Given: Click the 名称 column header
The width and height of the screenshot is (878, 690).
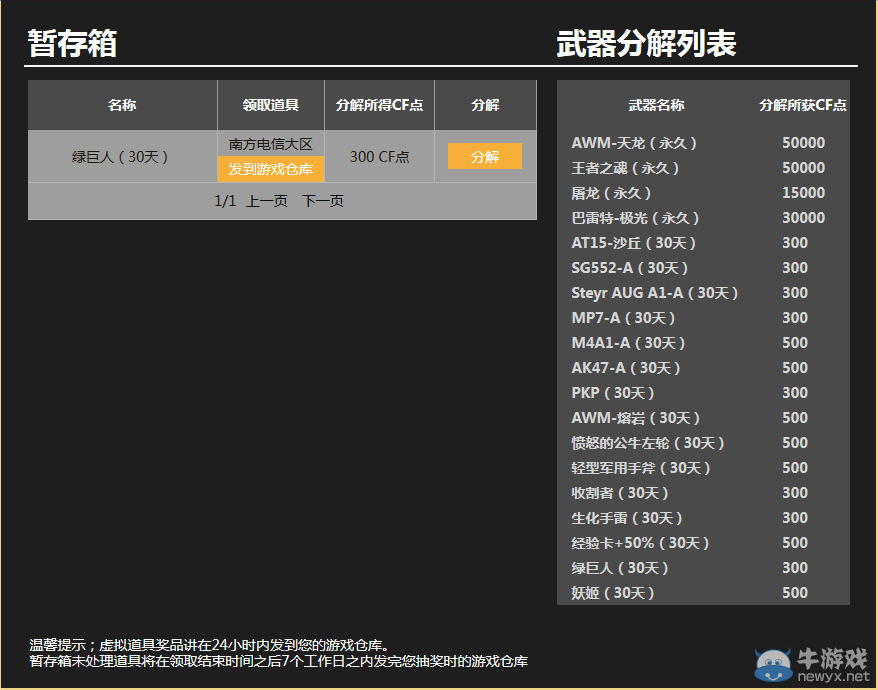Looking at the screenshot, I should (122, 104).
